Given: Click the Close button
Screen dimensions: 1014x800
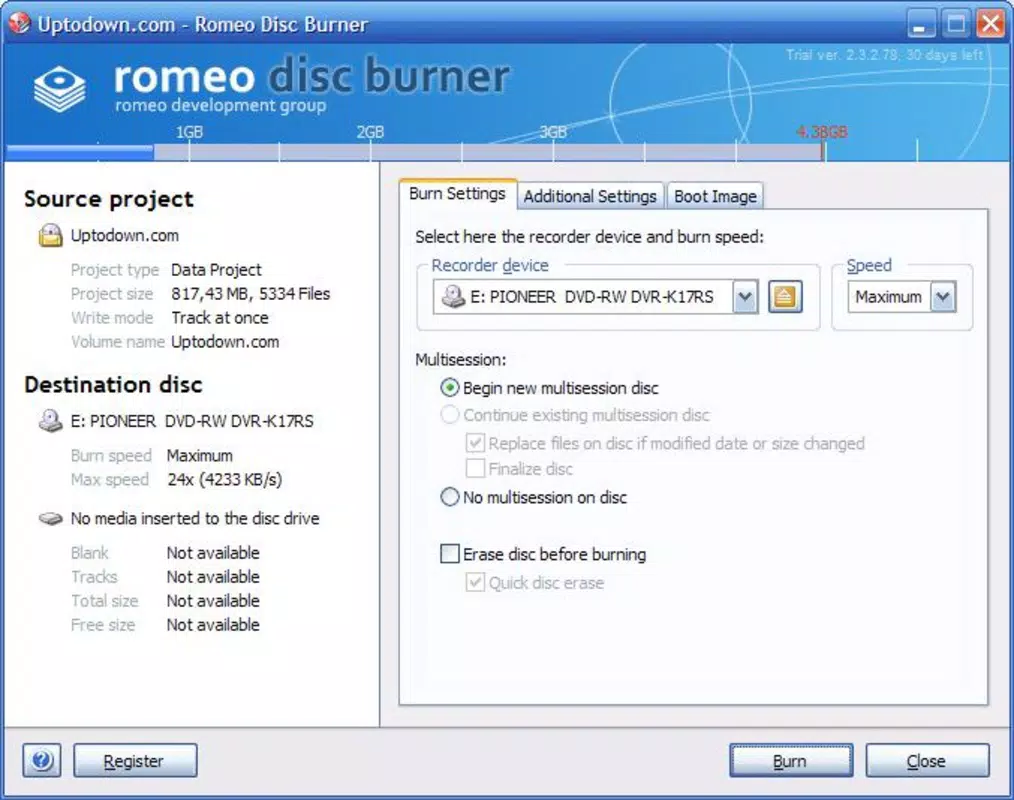Looking at the screenshot, I should (927, 761).
